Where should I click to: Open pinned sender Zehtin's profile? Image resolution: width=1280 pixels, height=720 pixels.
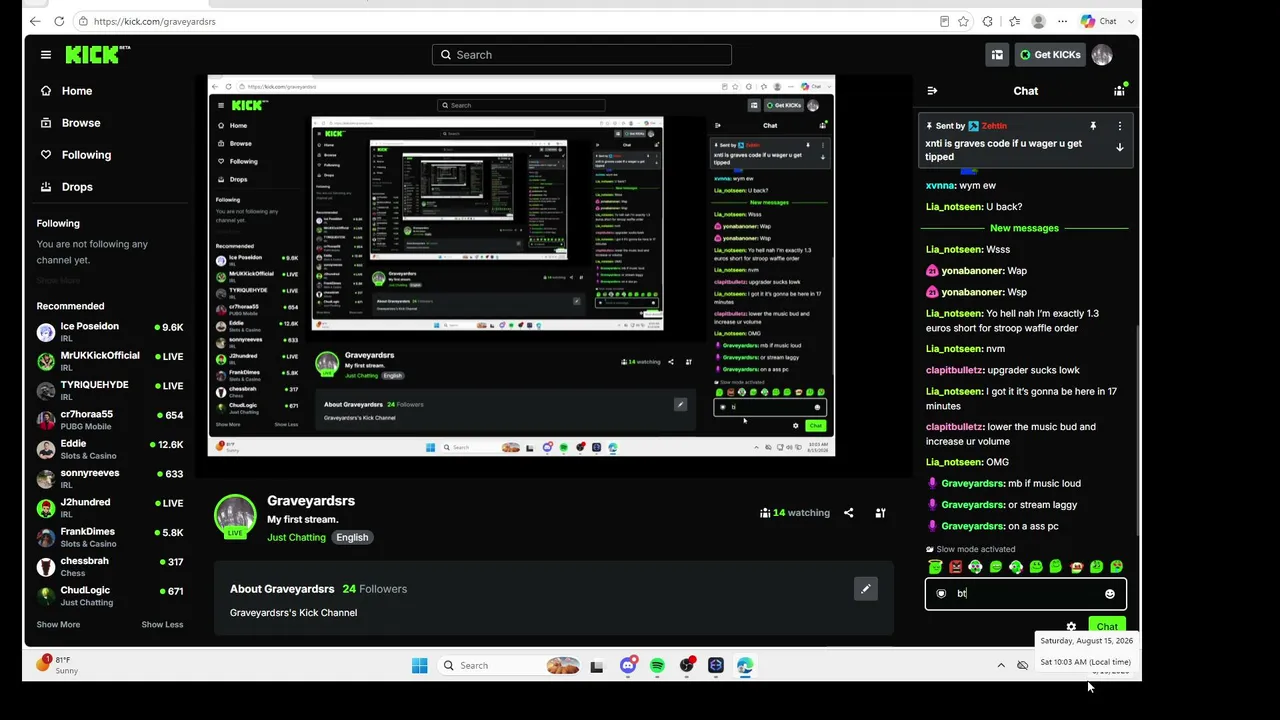[994, 126]
